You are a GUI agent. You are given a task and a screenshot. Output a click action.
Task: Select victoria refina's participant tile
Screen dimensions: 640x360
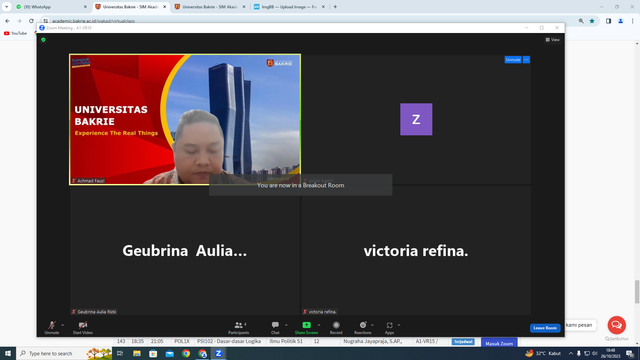(416, 250)
